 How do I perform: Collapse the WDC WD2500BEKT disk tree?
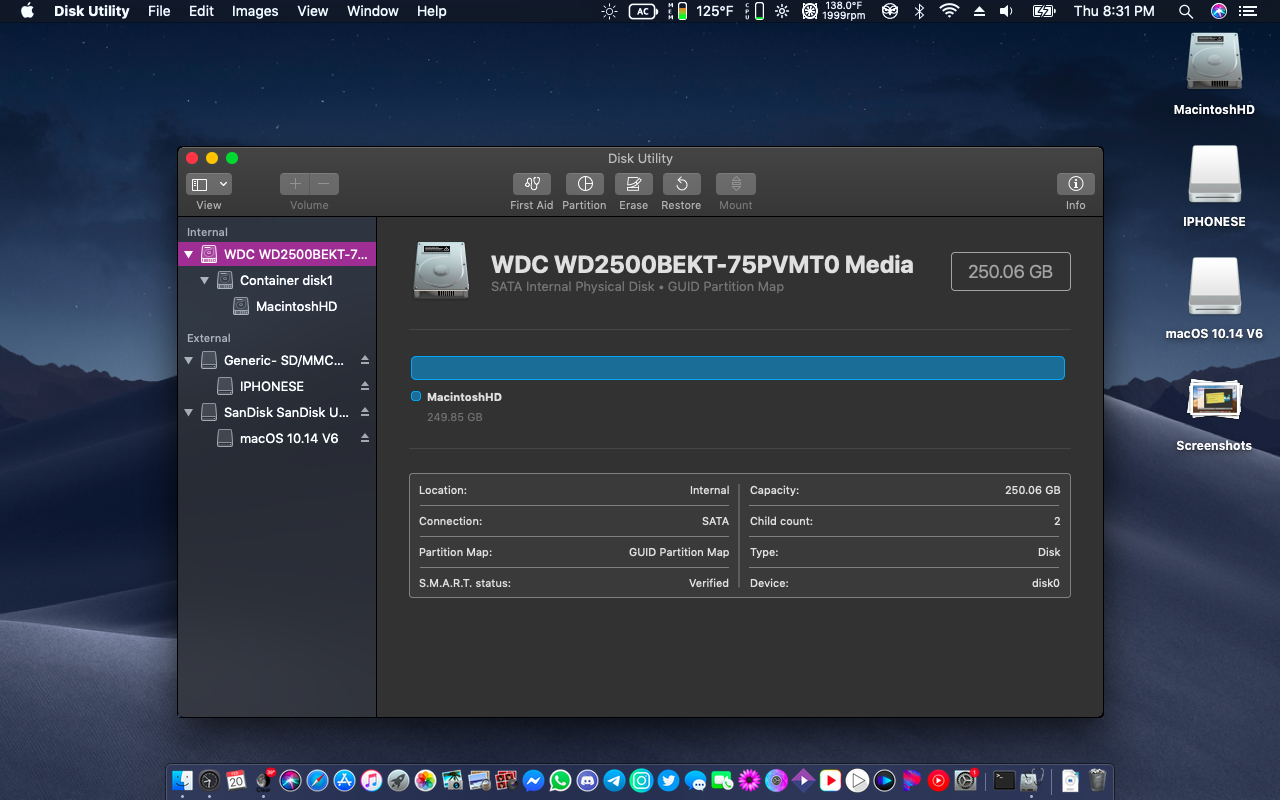click(188, 255)
